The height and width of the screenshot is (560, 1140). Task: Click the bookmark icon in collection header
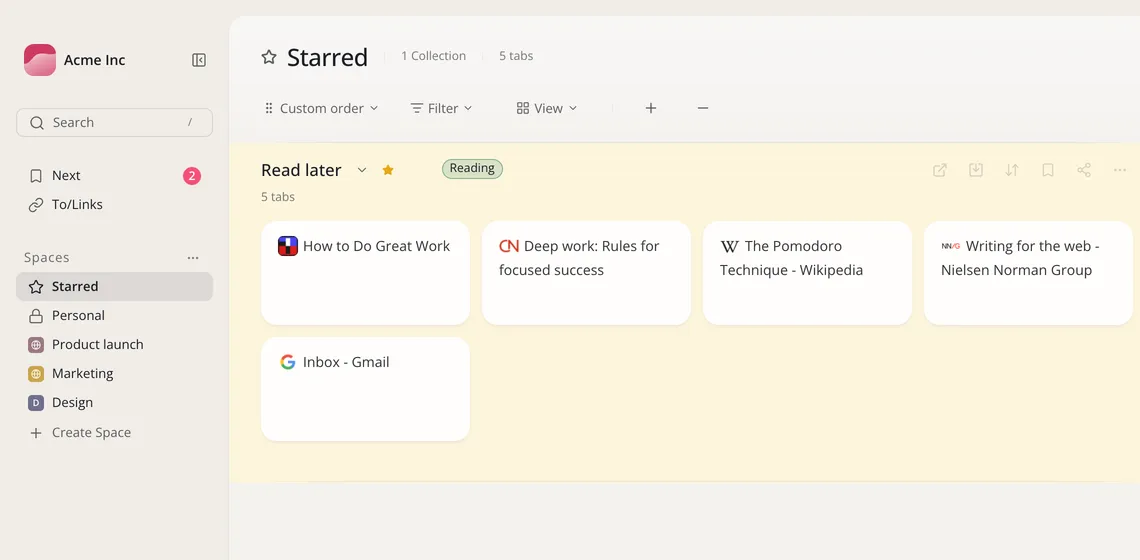click(x=1048, y=170)
